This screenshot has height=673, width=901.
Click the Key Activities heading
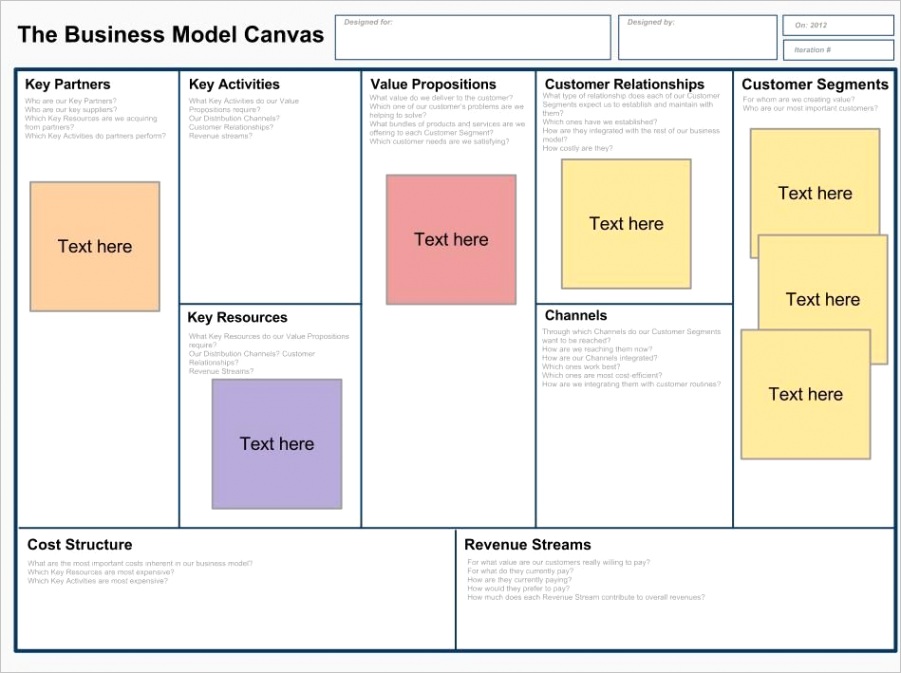point(234,85)
